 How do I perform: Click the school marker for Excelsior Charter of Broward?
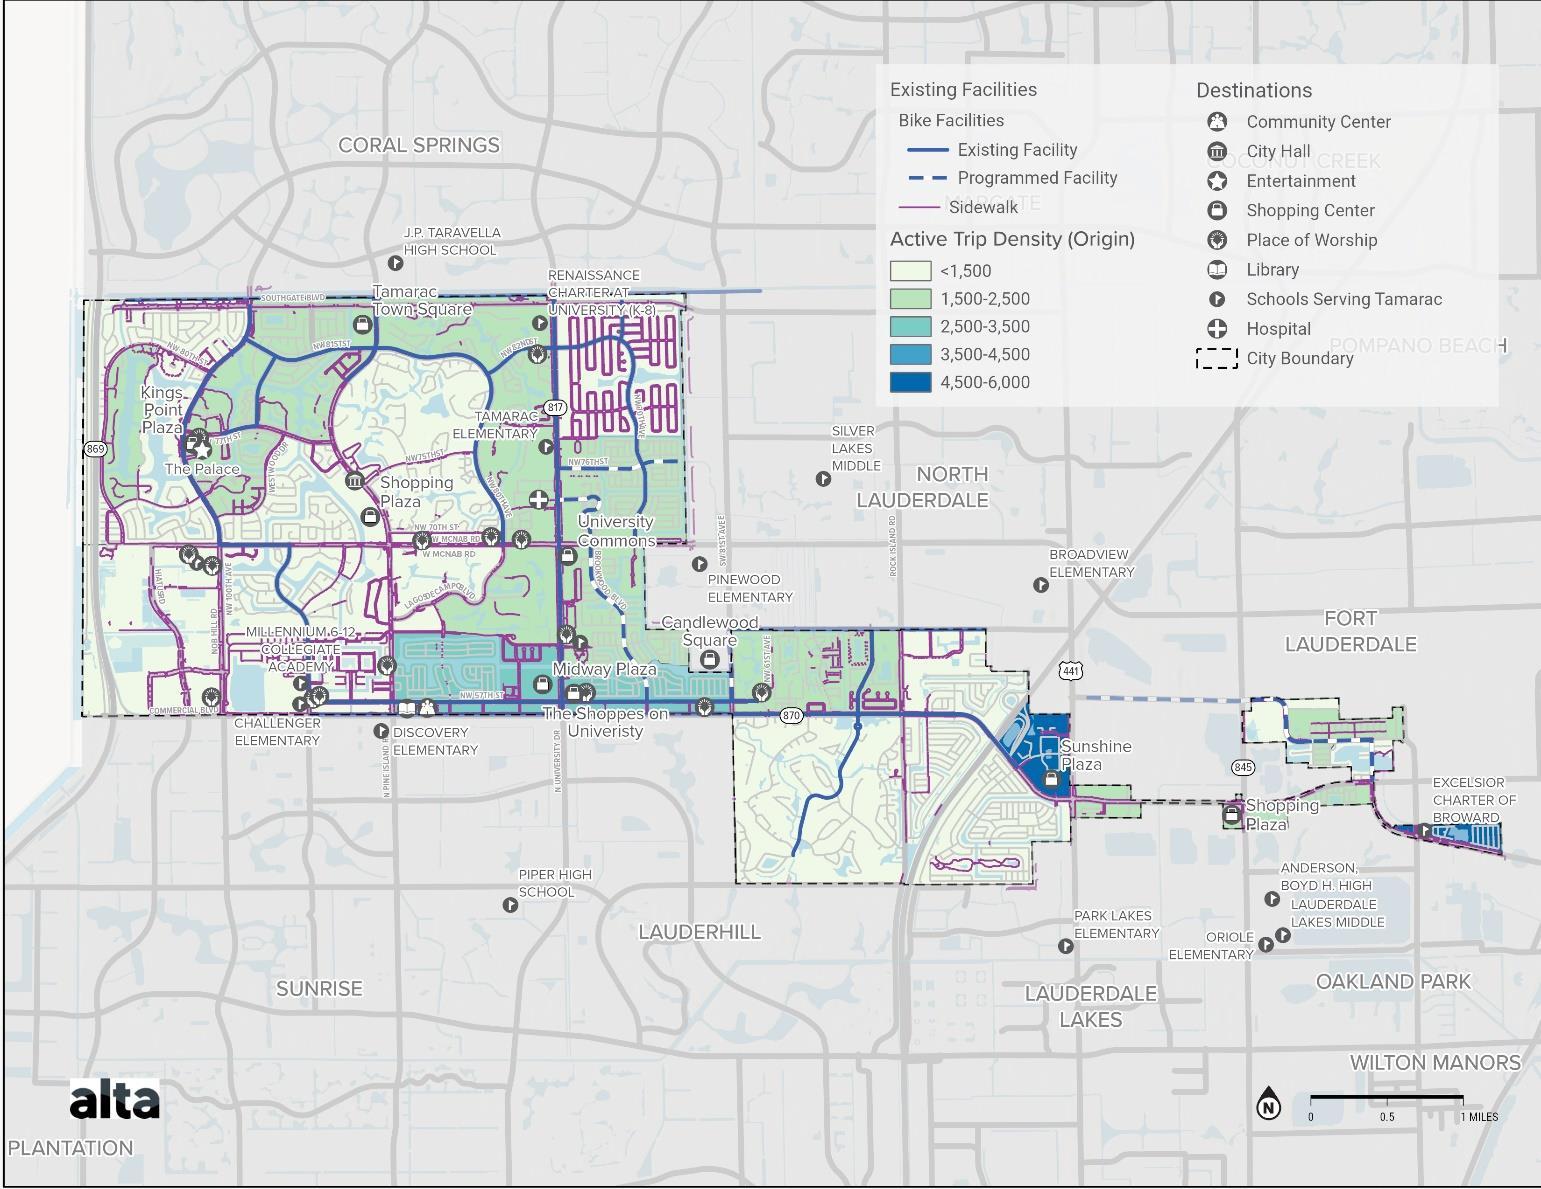[x=1424, y=831]
